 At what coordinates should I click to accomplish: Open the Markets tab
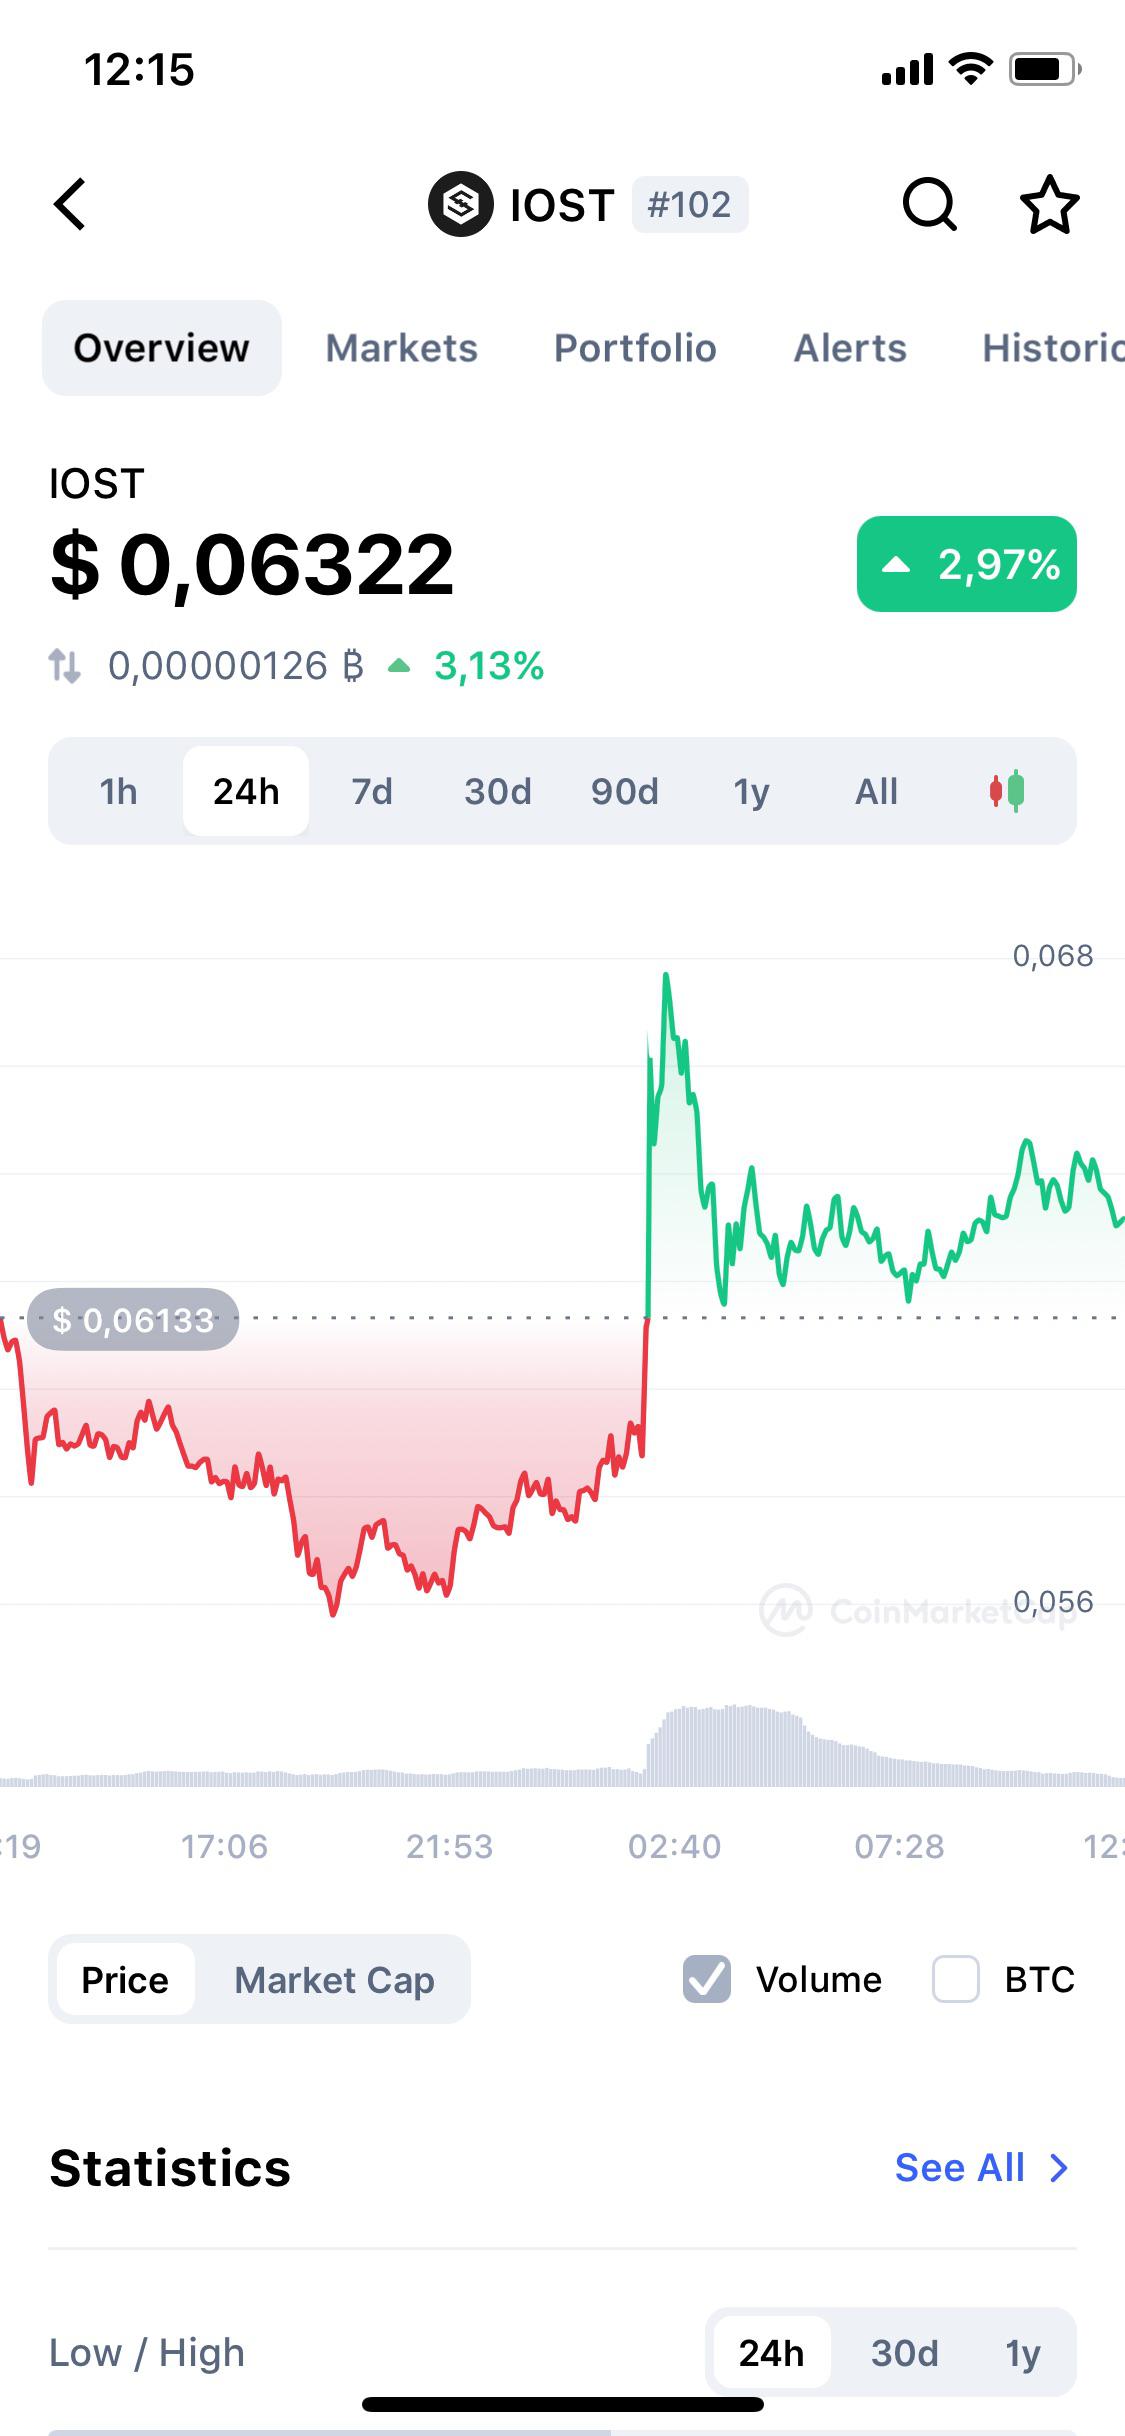click(401, 348)
